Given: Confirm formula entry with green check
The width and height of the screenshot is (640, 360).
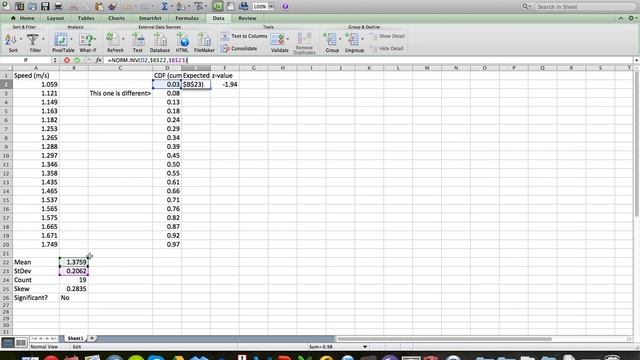Looking at the screenshot, I should 77,60.
